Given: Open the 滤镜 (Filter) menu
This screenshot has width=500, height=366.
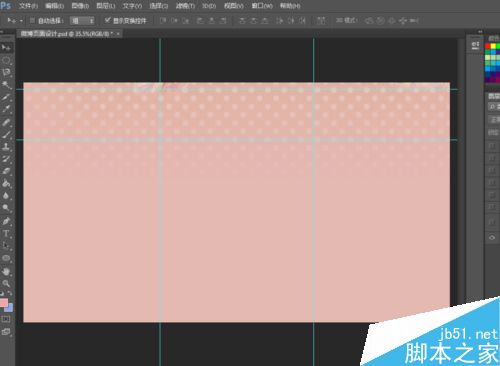Looking at the screenshot, I should click(185, 6).
